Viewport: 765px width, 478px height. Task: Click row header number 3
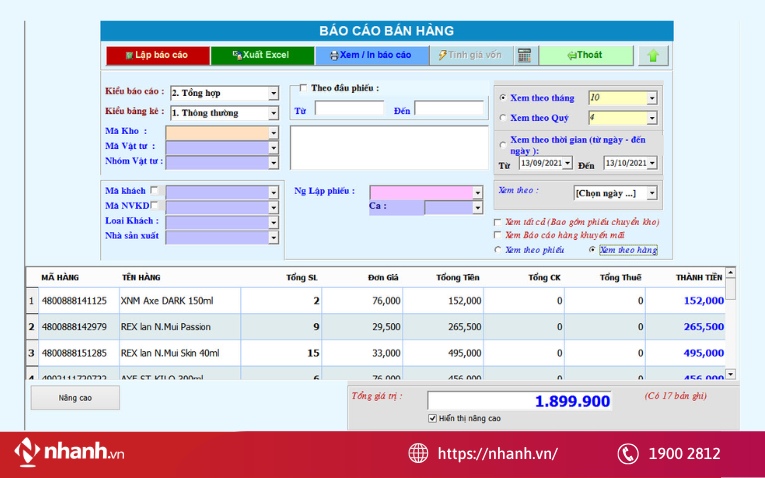[x=32, y=353]
